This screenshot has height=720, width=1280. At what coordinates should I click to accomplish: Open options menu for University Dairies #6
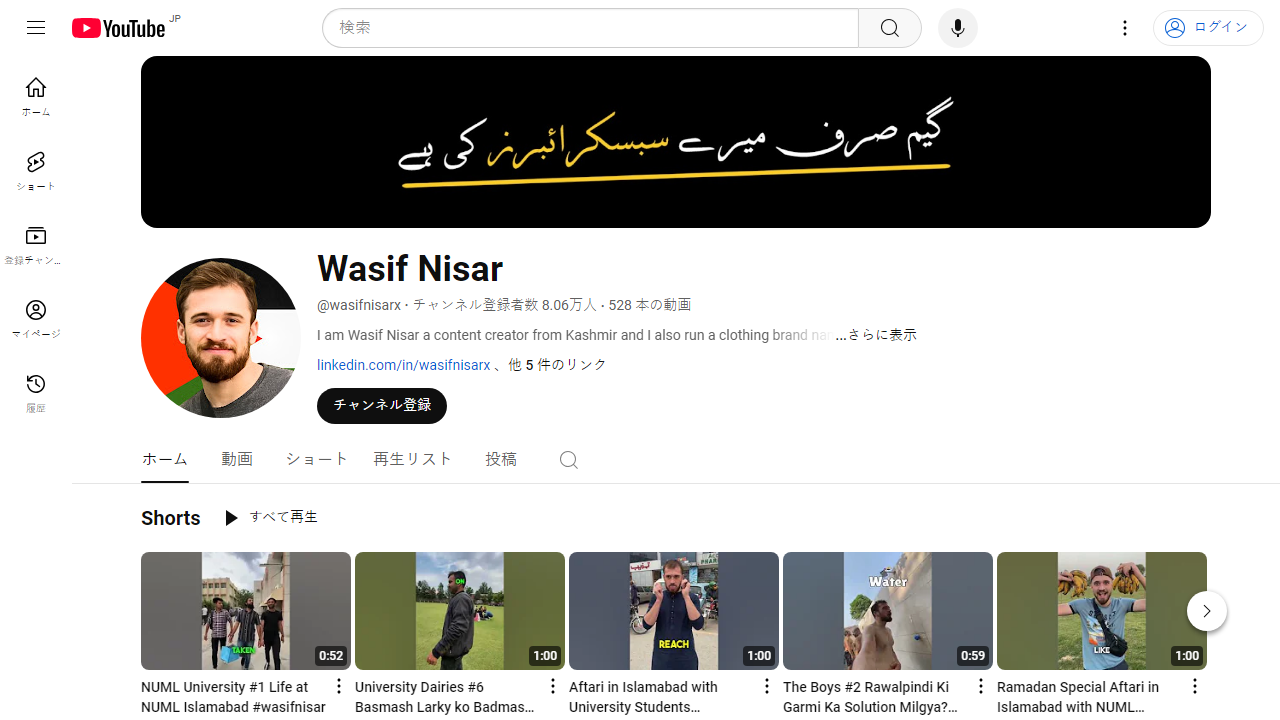[x=553, y=686]
